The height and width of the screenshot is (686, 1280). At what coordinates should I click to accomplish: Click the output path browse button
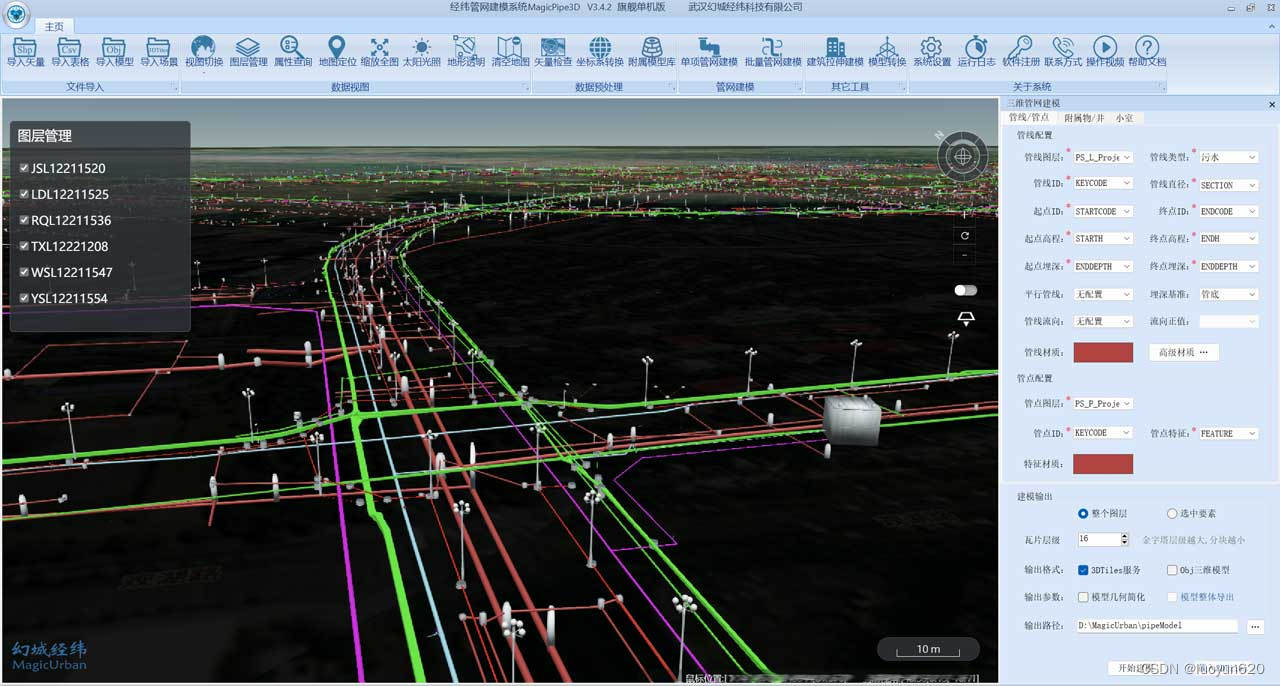click(x=1256, y=627)
